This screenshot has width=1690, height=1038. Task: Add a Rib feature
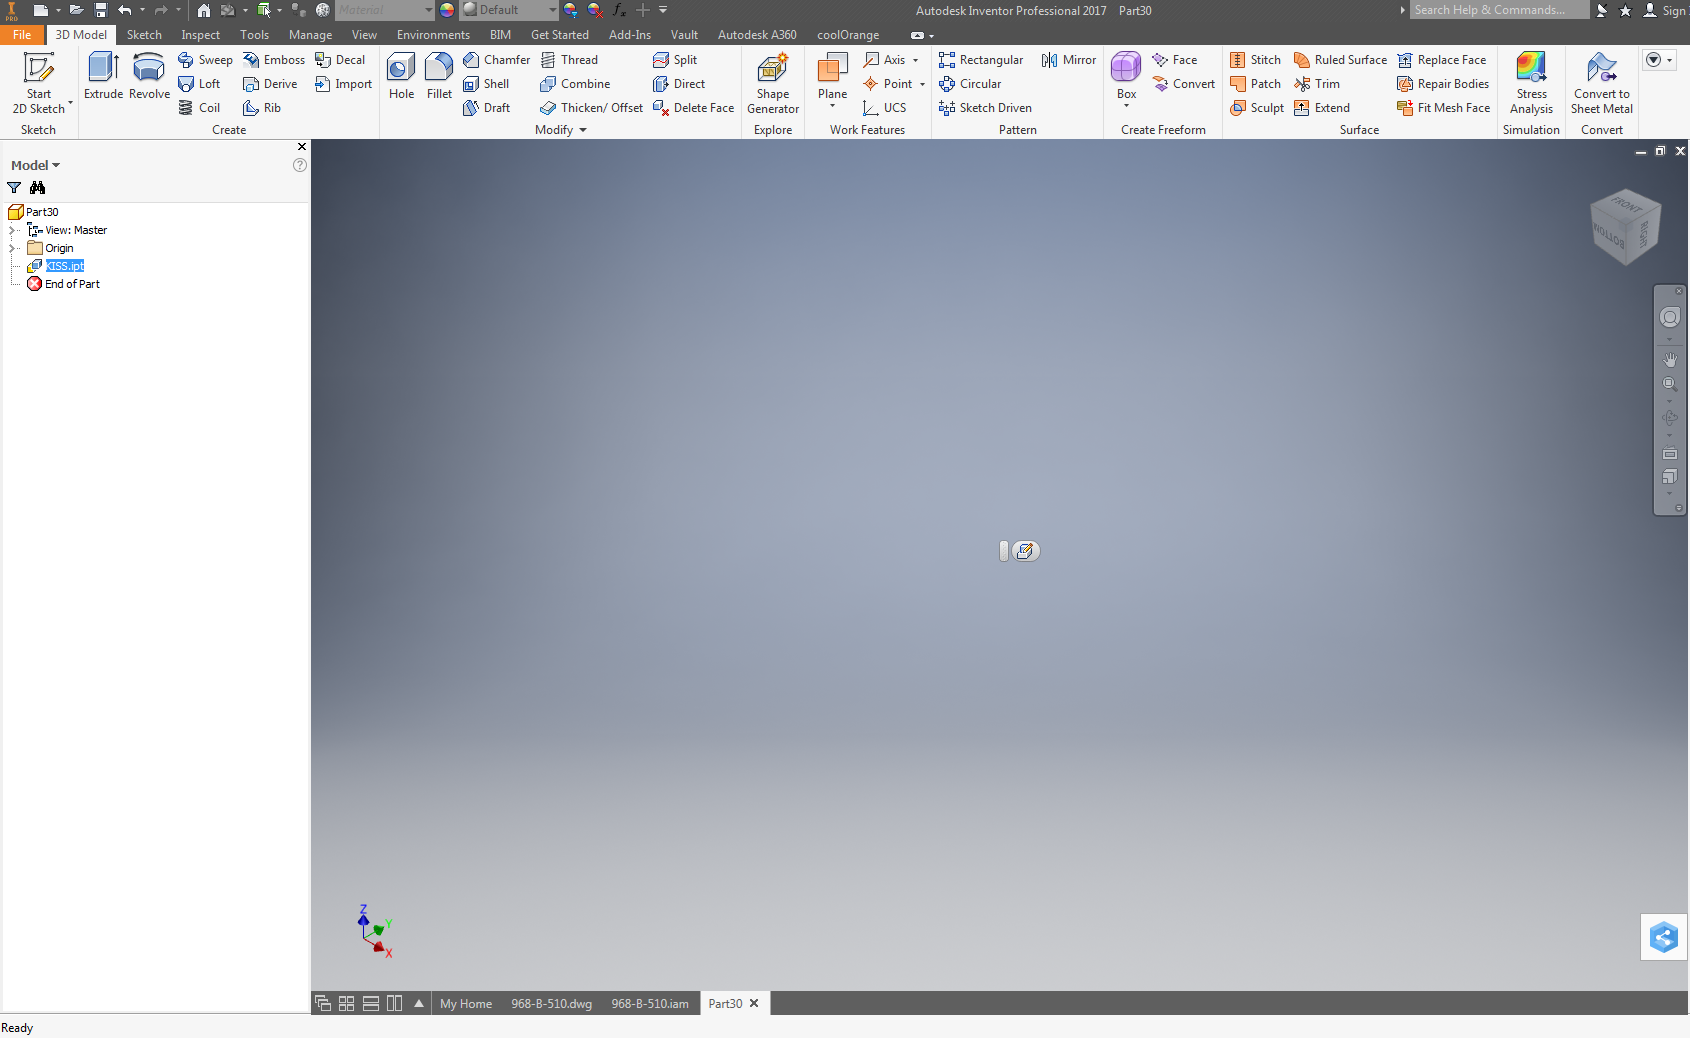tap(262, 108)
